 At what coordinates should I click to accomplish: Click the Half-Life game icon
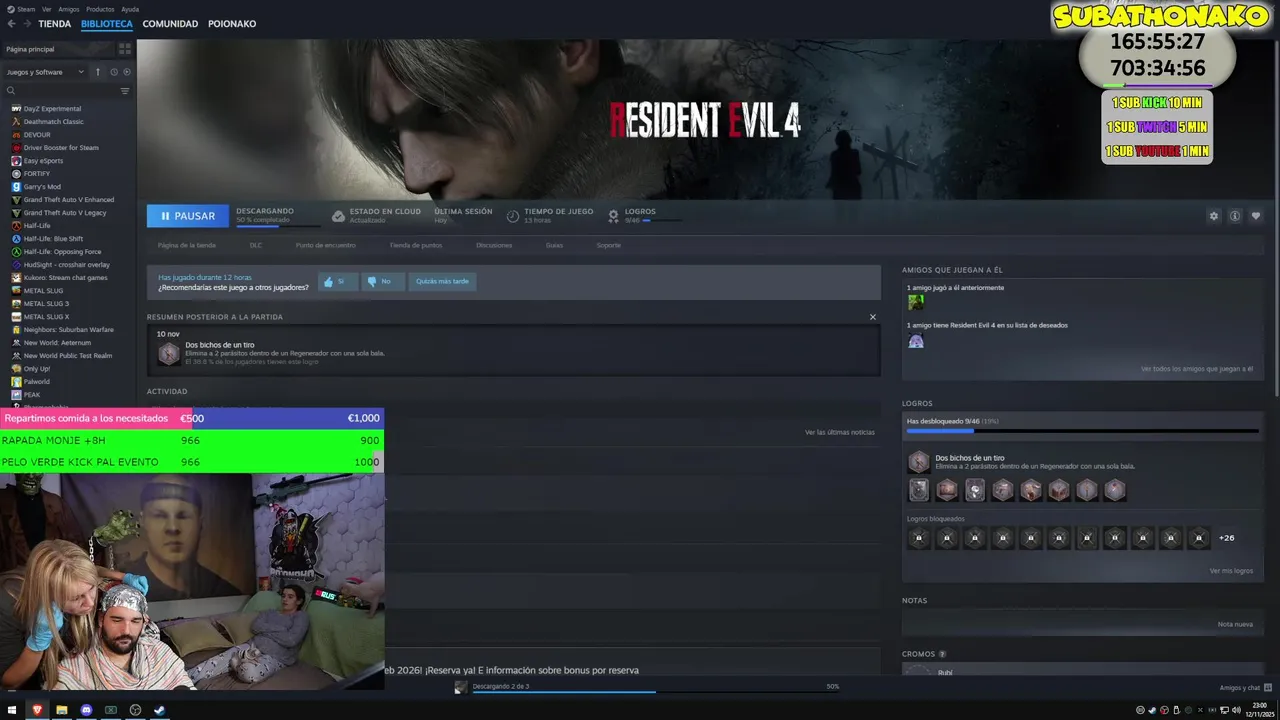(x=16, y=226)
